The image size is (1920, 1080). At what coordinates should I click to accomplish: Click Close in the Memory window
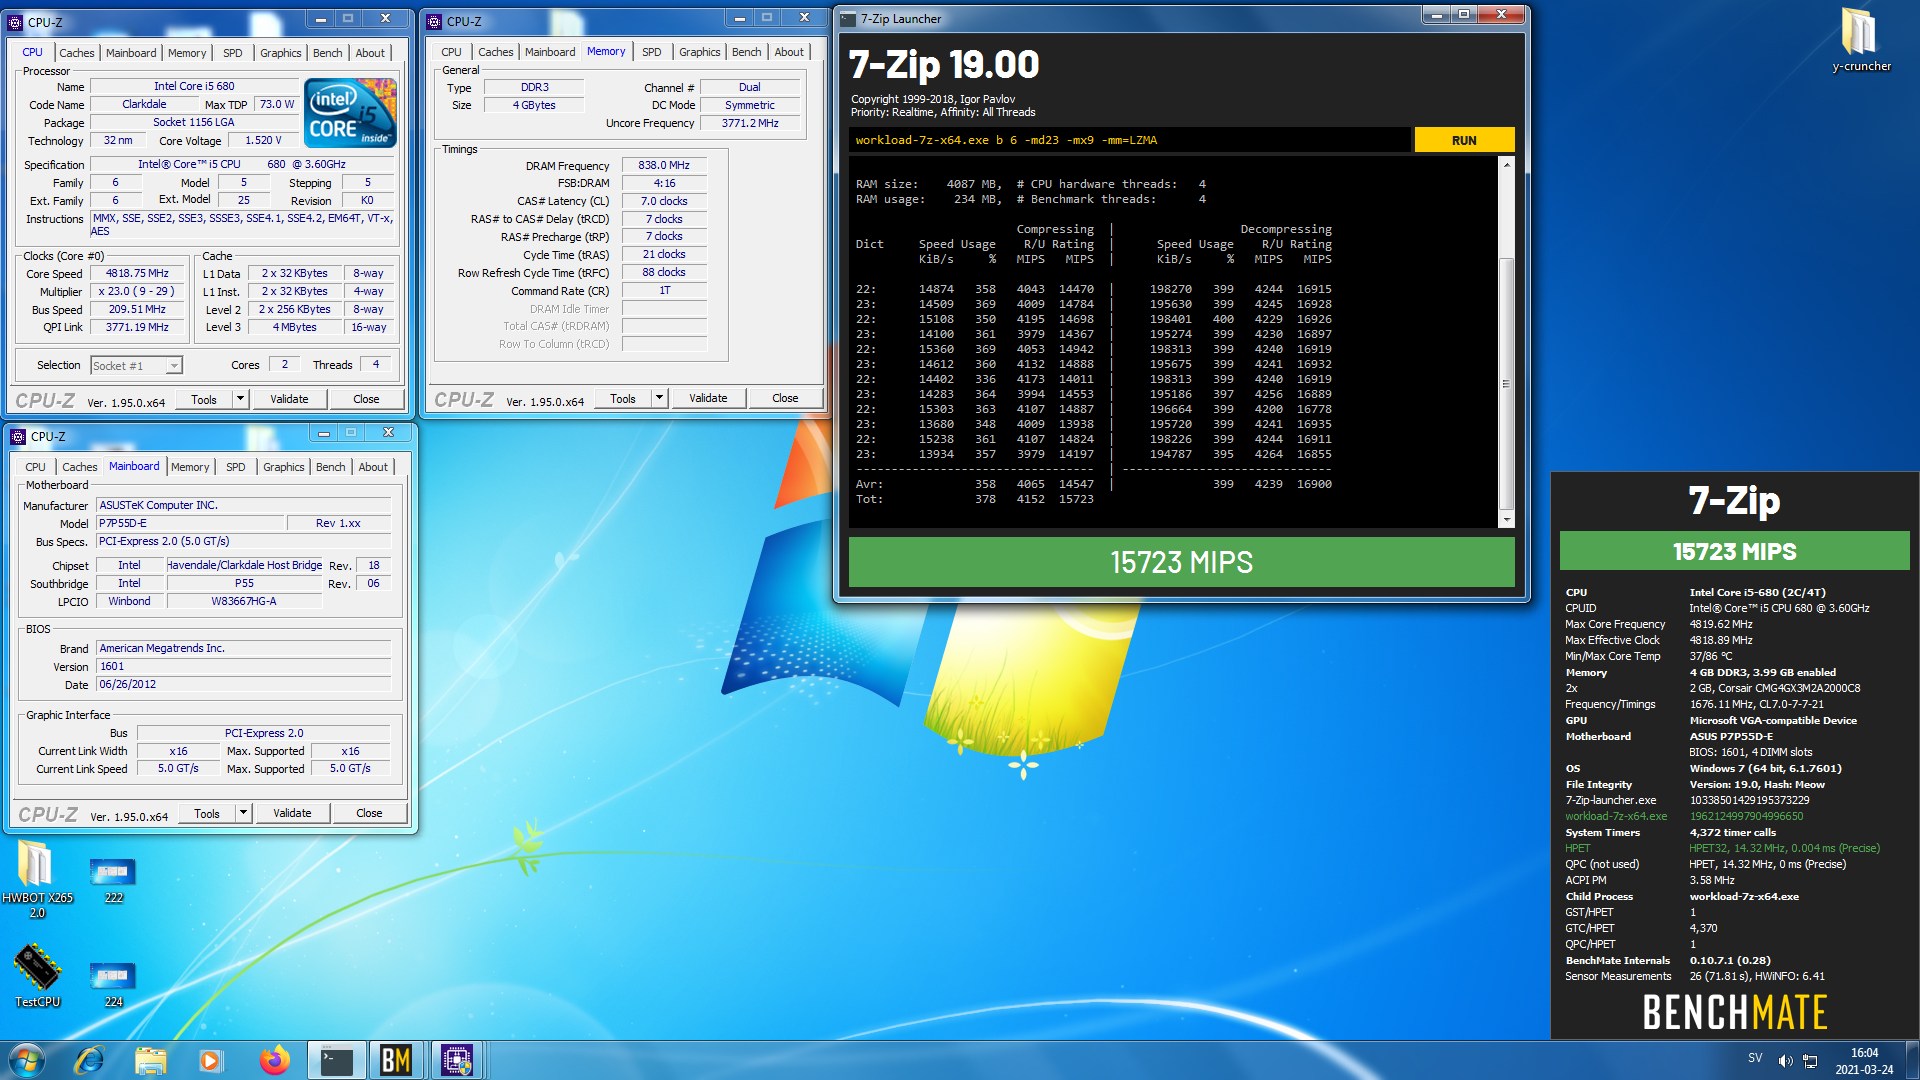pyautogui.click(x=785, y=398)
